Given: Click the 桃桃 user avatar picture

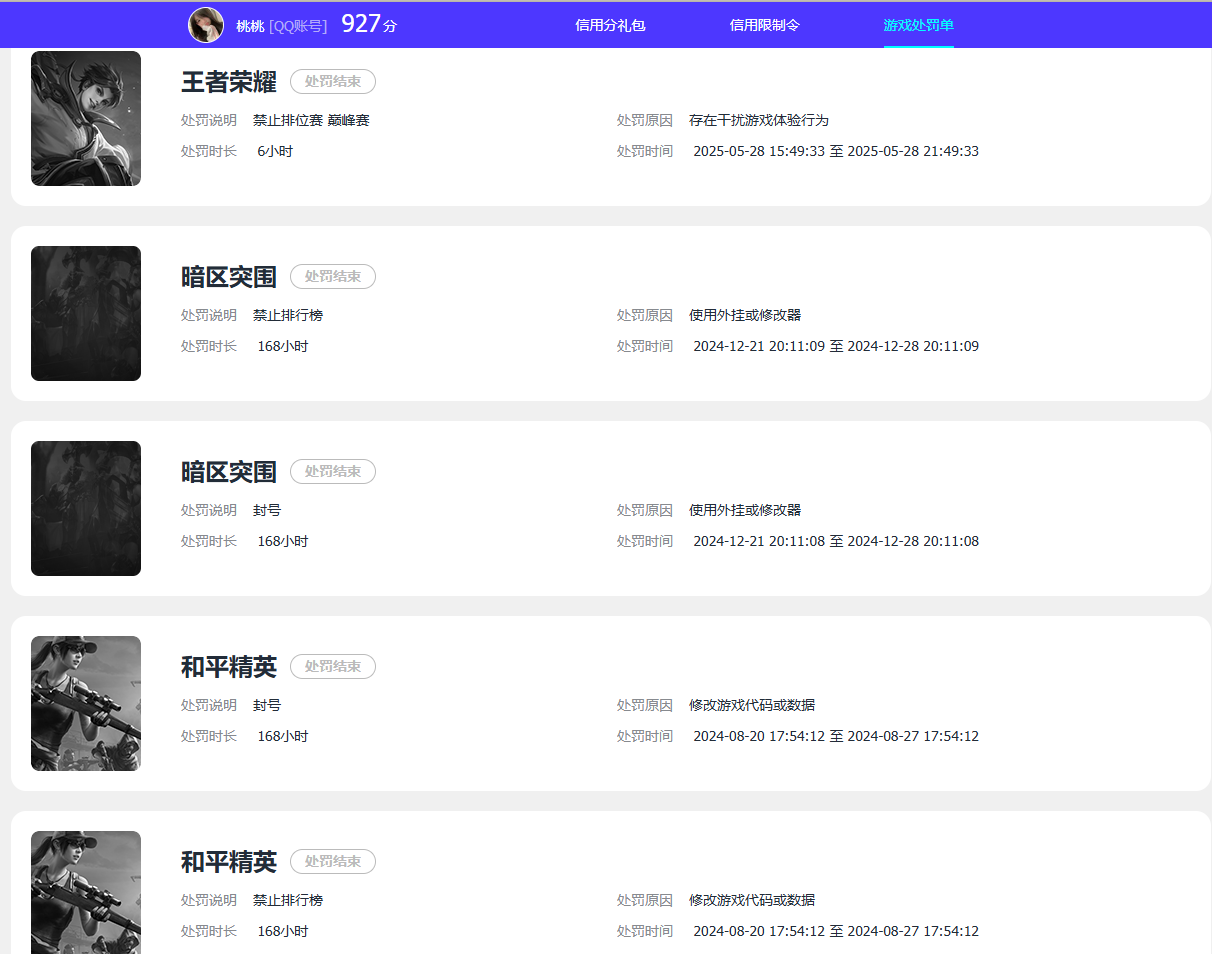Looking at the screenshot, I should click(x=206, y=25).
